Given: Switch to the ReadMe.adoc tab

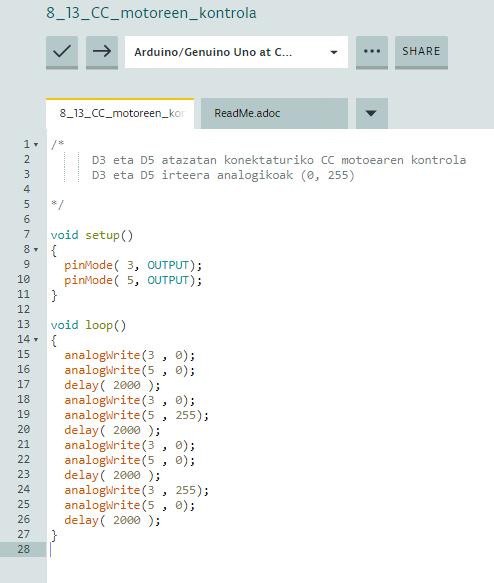Looking at the screenshot, I should [274, 113].
